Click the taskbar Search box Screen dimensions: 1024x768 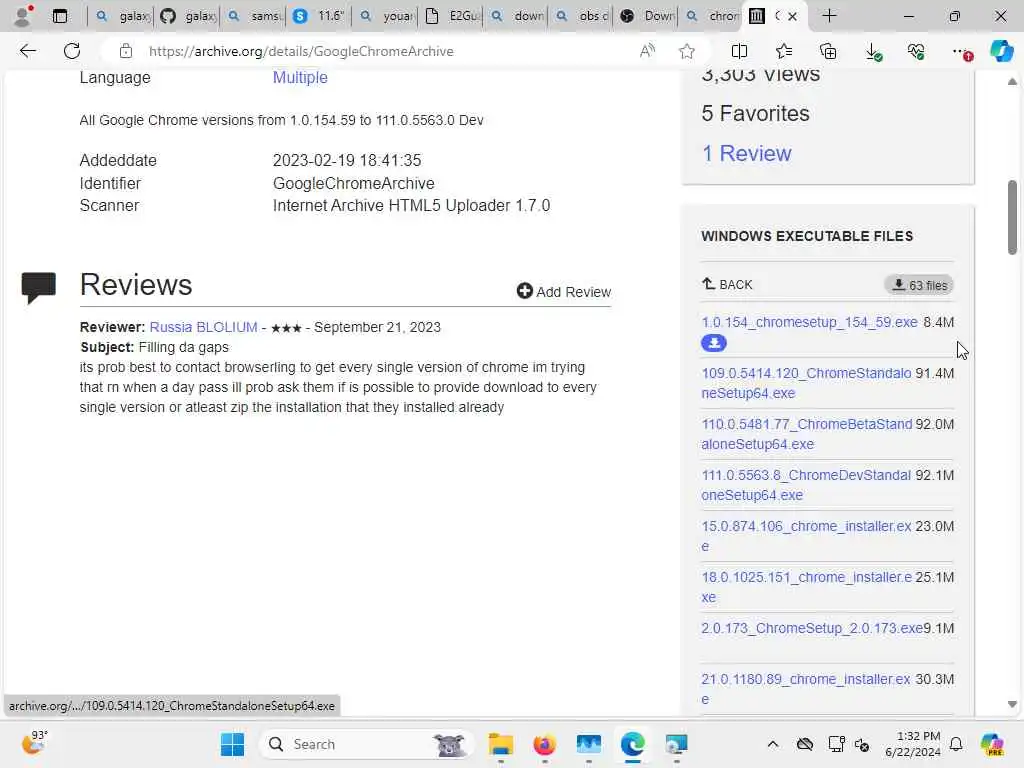366,744
